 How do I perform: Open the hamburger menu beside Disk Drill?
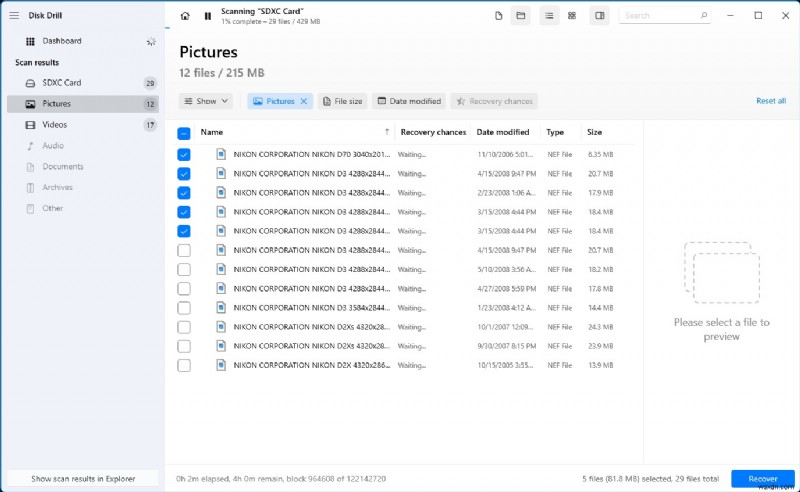point(14,15)
